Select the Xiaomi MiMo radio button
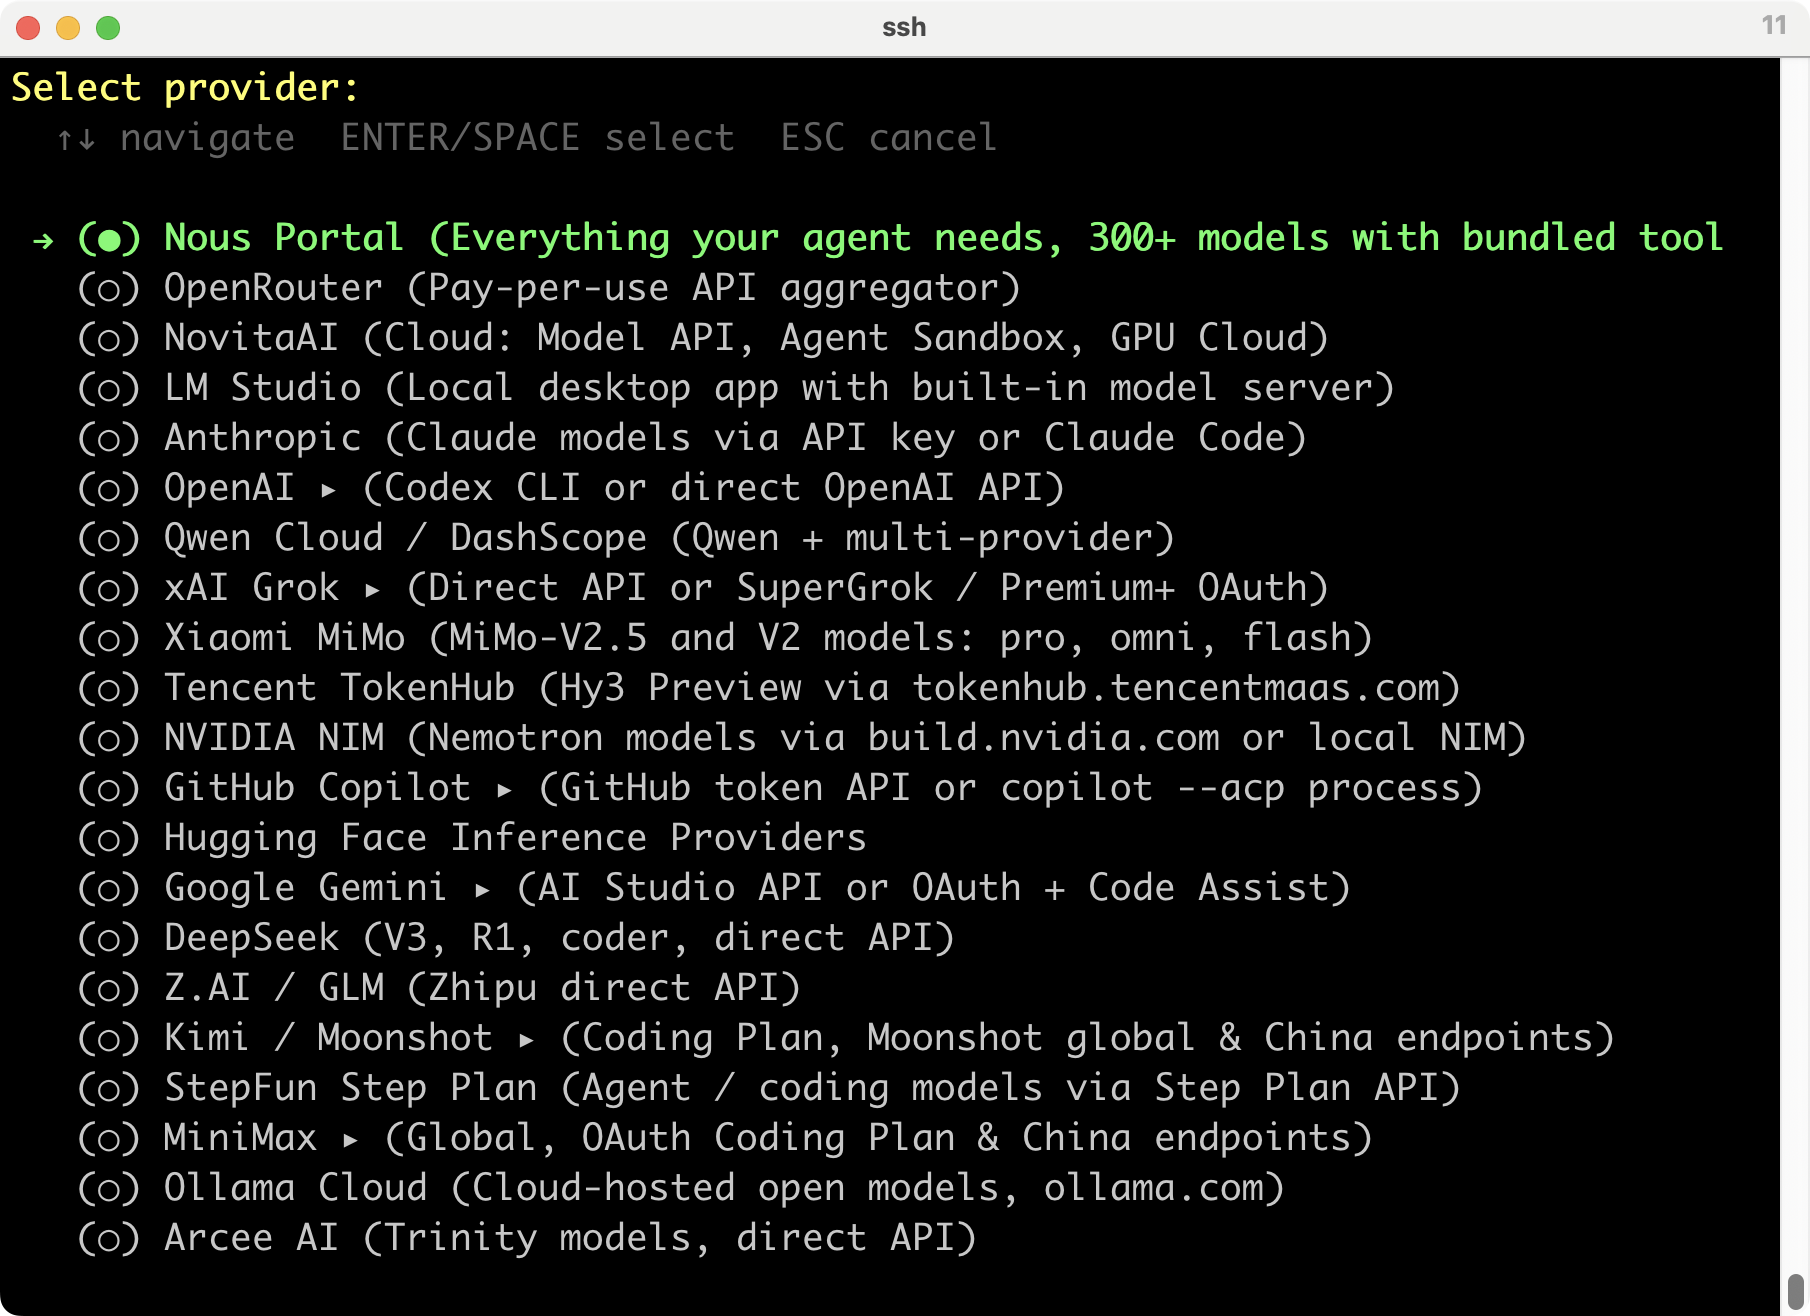 point(109,638)
